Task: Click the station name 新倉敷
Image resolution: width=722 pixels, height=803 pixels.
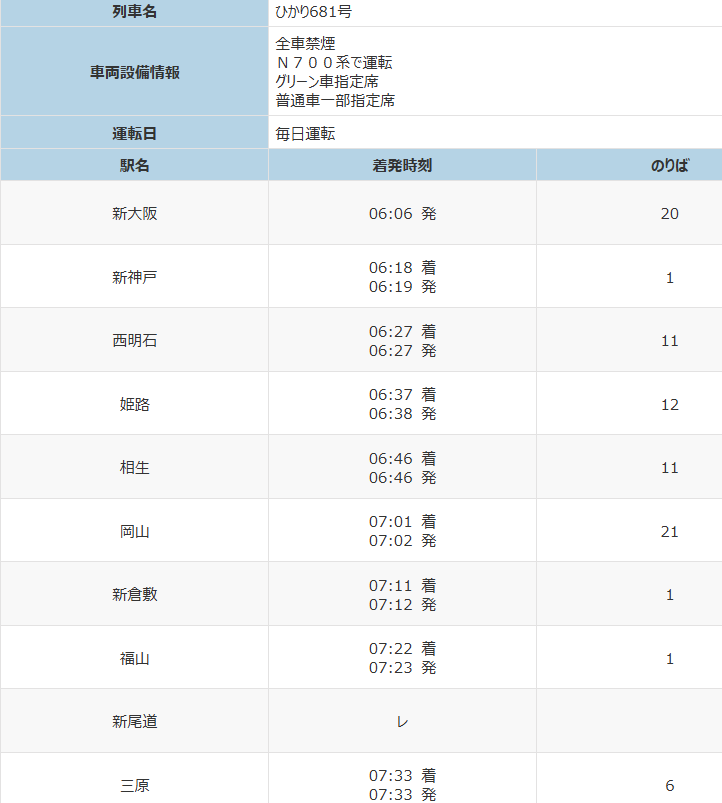Action: click(x=135, y=595)
